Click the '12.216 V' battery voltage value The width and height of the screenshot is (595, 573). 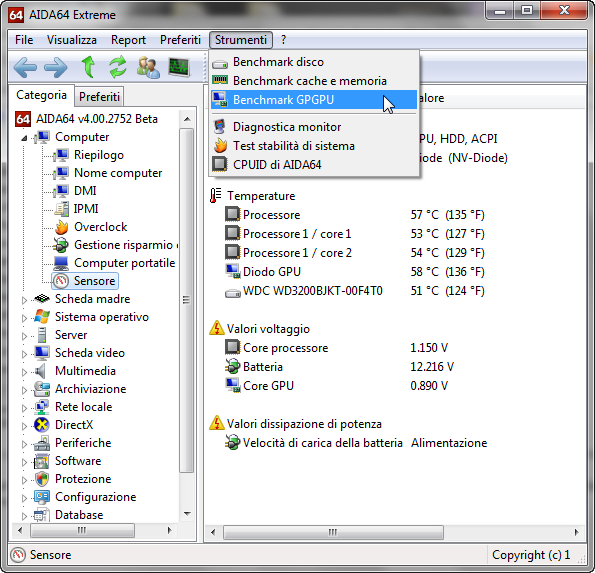tap(432, 367)
